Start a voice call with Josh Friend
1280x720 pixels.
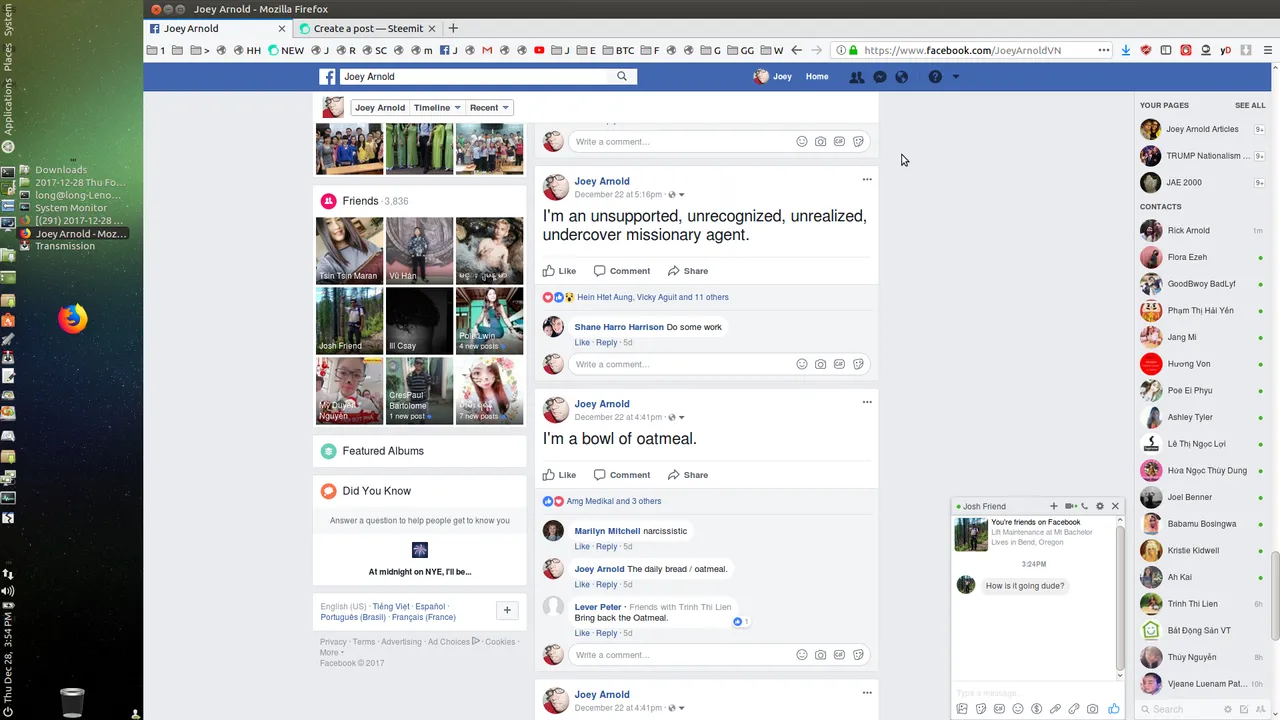(1084, 506)
